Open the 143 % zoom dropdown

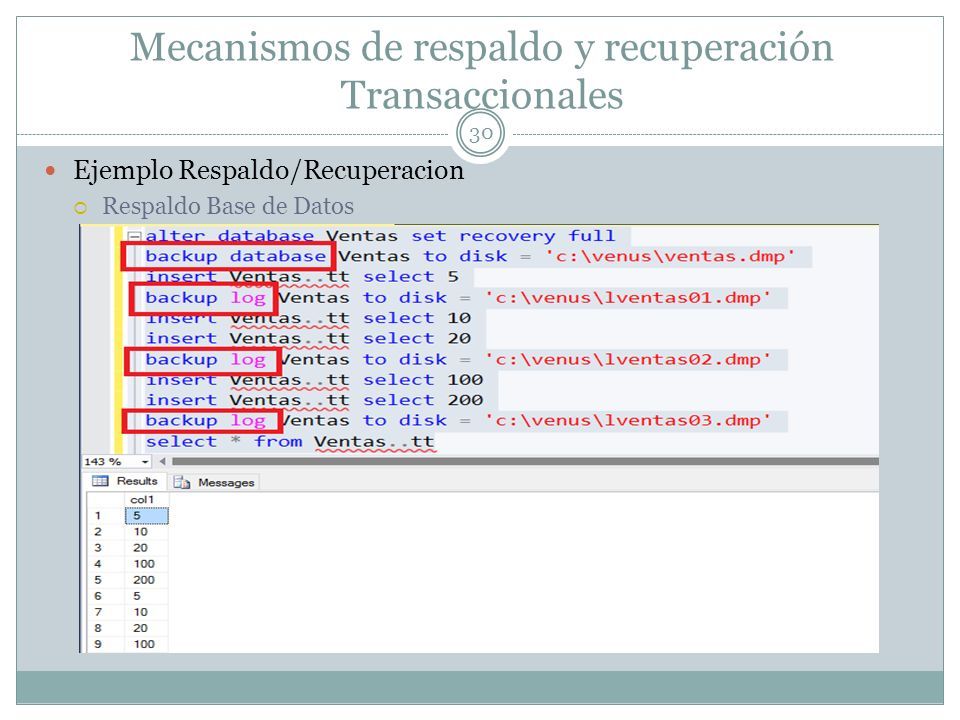pos(145,462)
